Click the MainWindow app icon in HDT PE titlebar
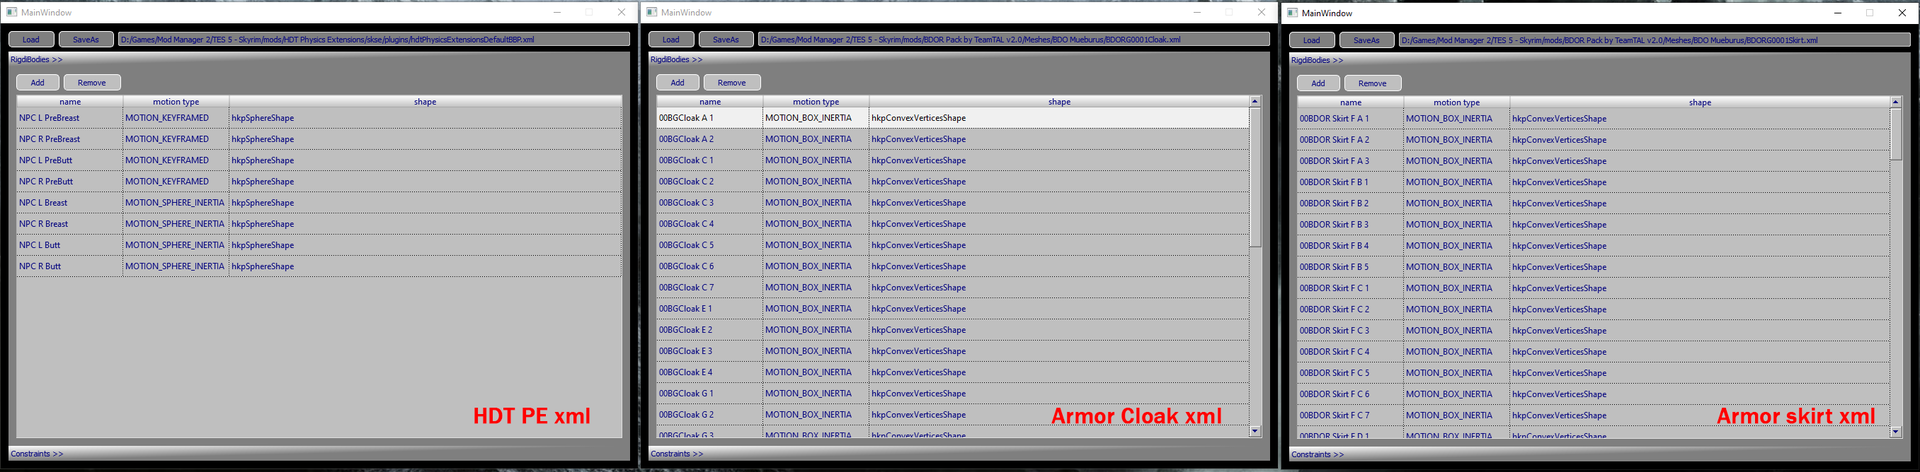 (12, 12)
